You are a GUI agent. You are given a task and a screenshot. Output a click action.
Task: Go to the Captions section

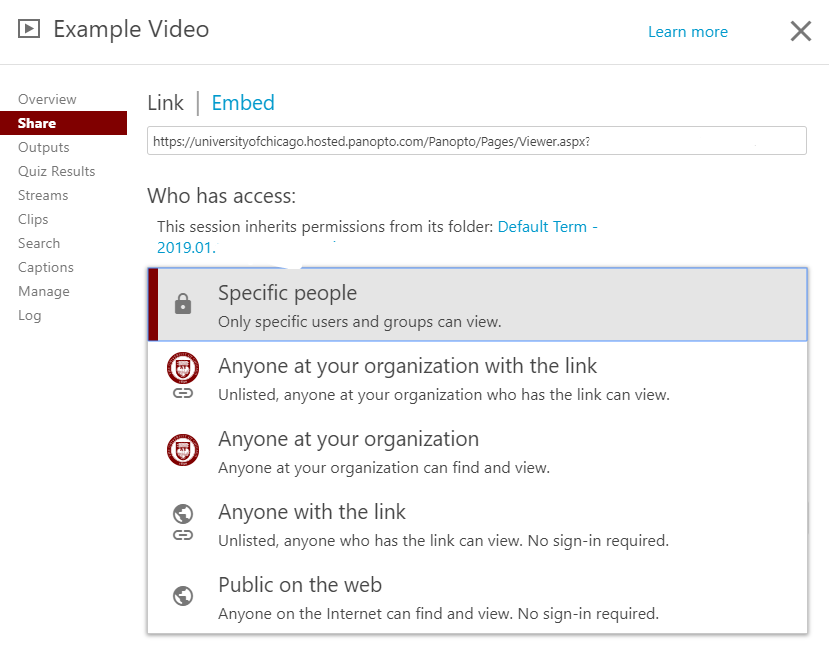click(x=46, y=268)
